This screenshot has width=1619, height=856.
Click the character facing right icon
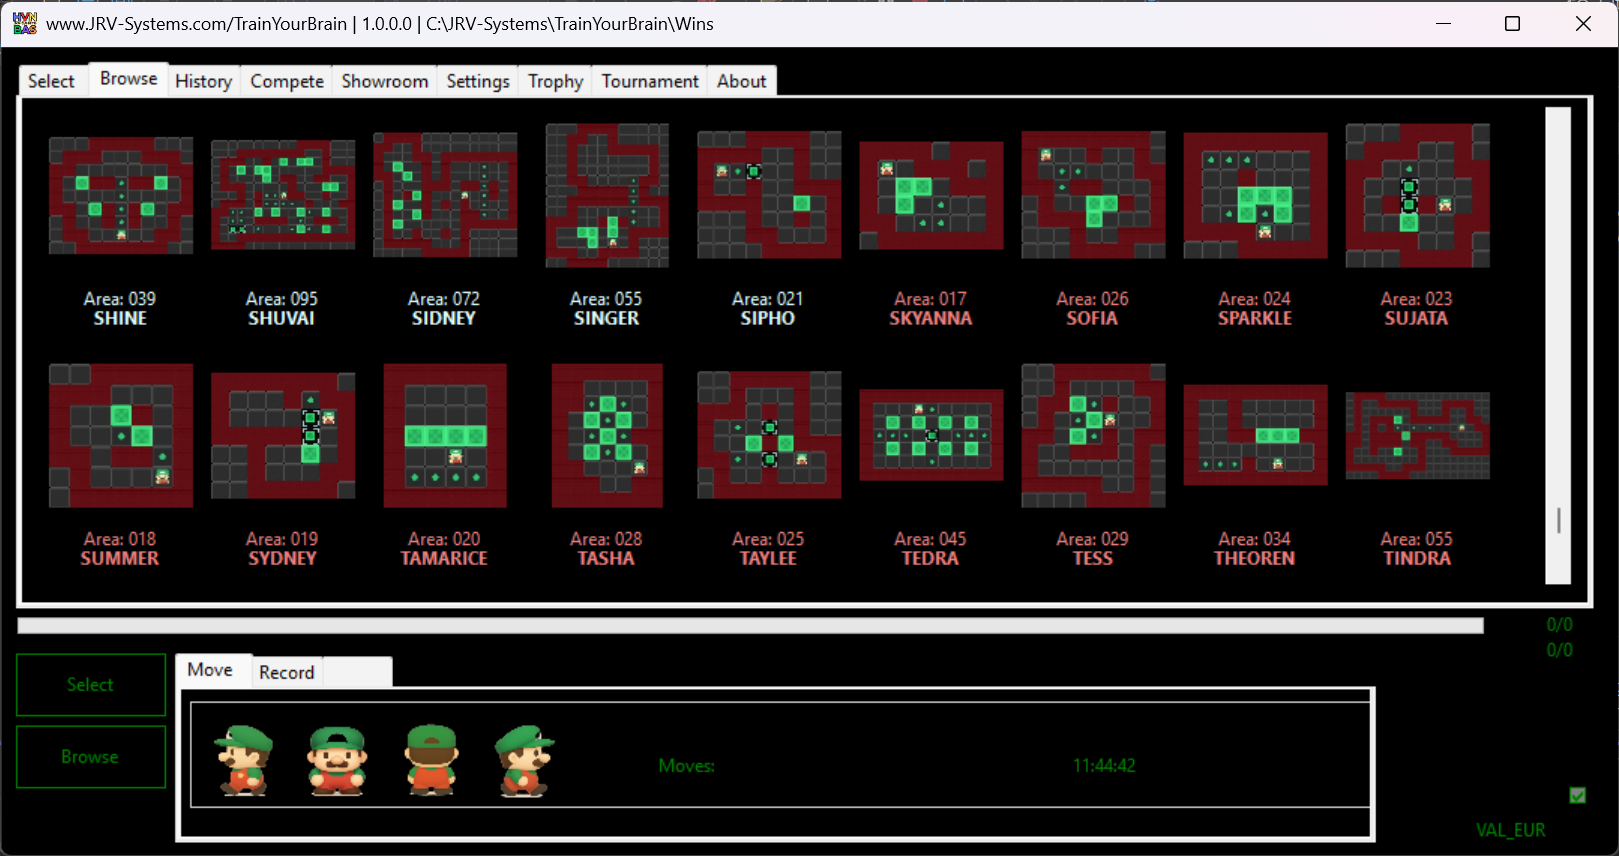[x=524, y=761]
